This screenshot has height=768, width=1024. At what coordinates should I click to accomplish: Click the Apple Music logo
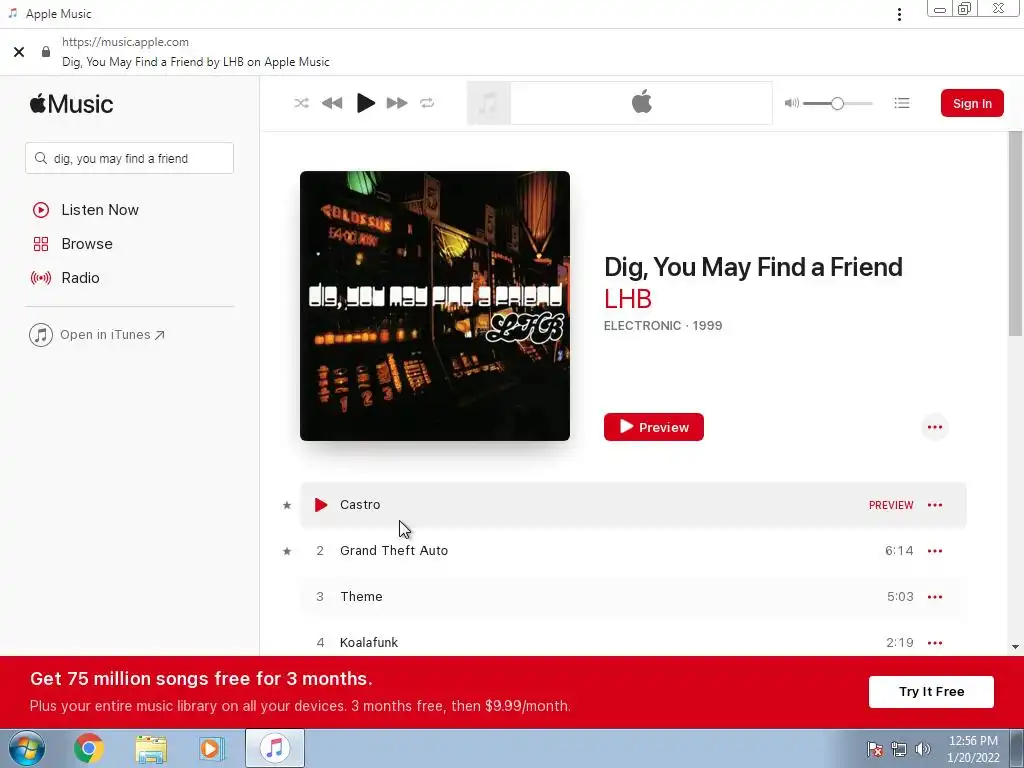[71, 104]
